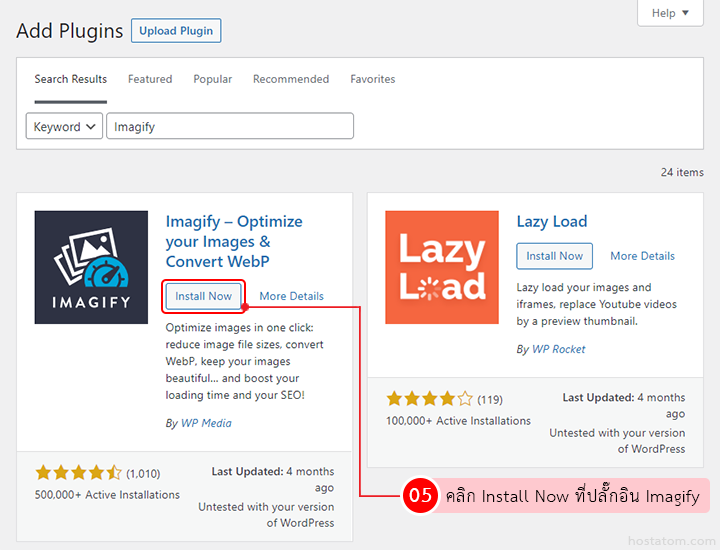Expand the Keyword search type dropdown

(x=64, y=127)
